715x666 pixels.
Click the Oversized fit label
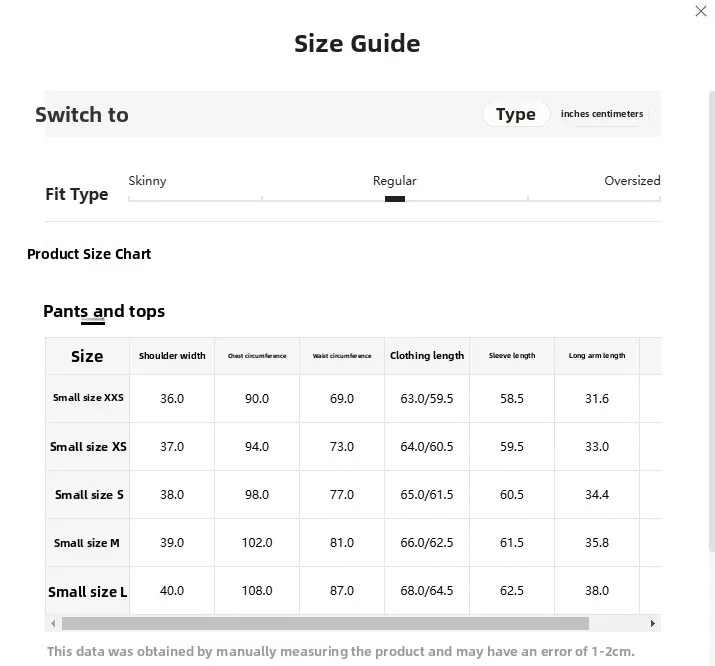click(x=632, y=181)
